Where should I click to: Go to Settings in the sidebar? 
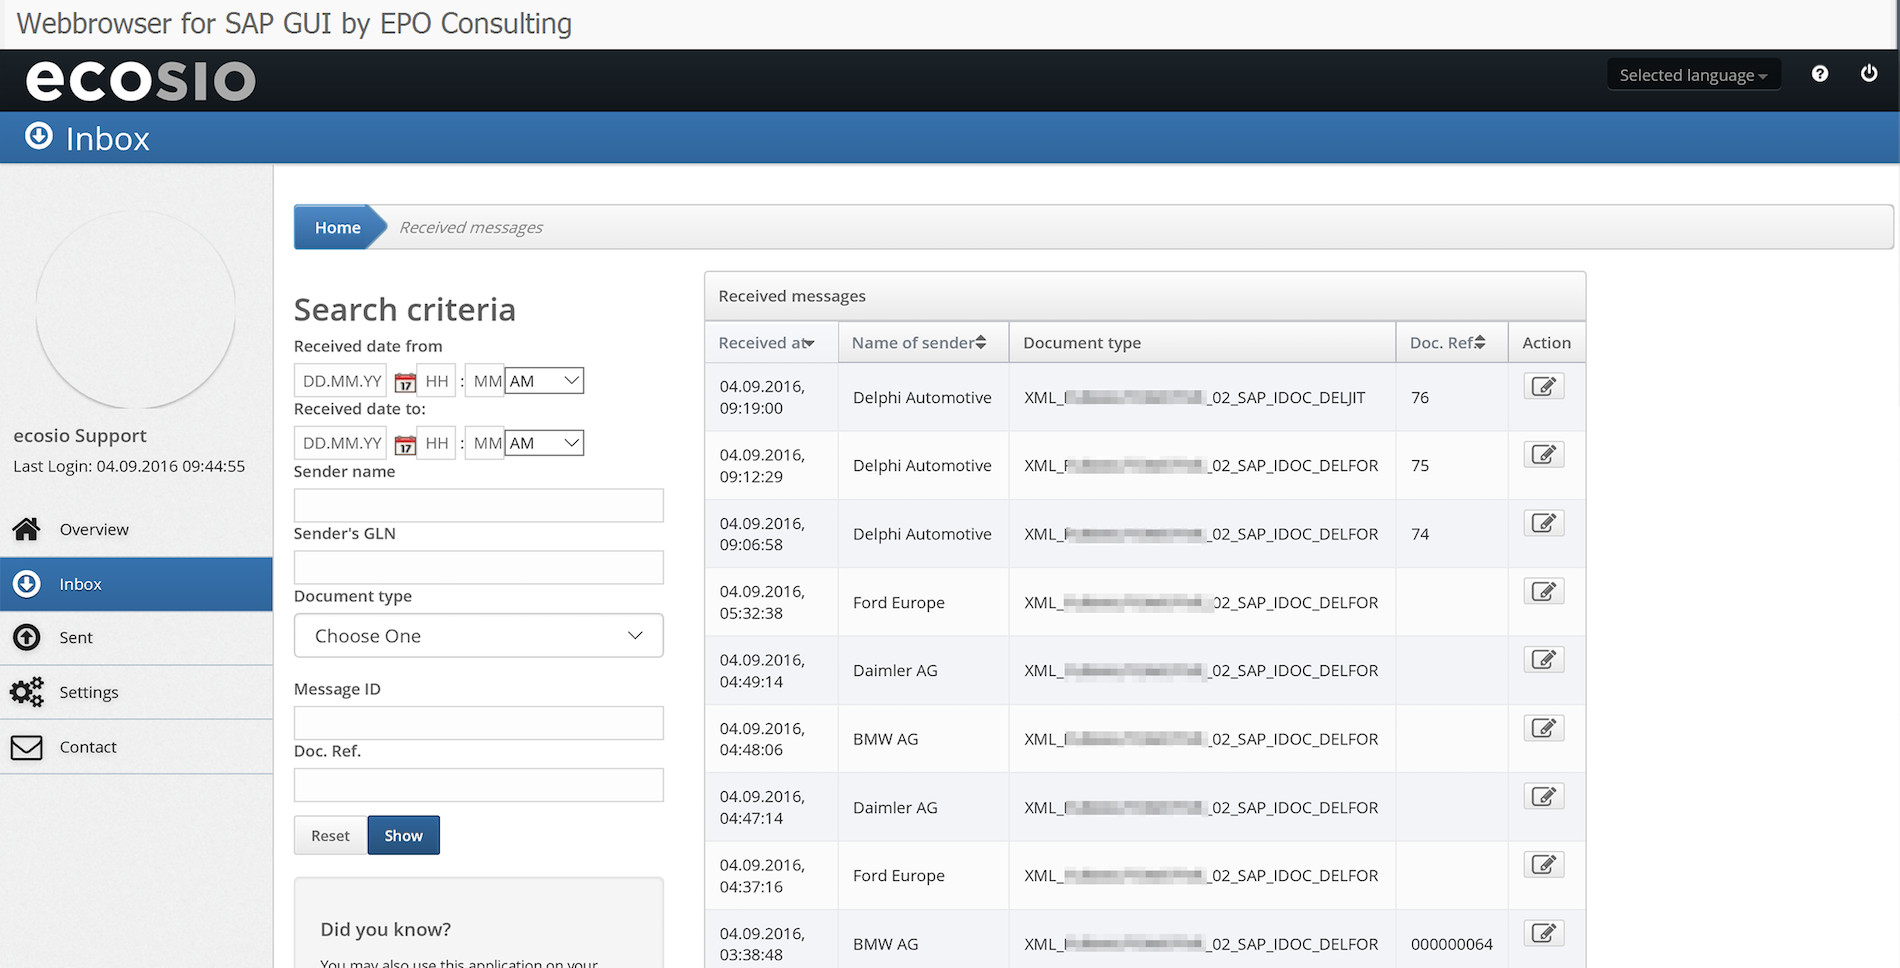[x=88, y=692]
